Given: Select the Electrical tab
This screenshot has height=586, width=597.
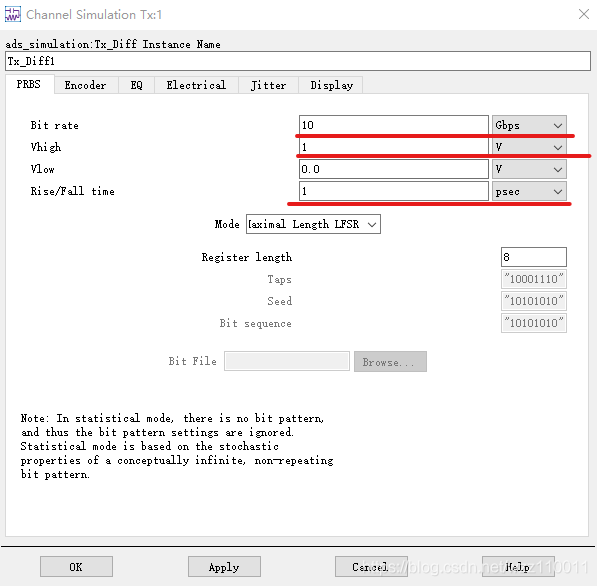Looking at the screenshot, I should (196, 85).
